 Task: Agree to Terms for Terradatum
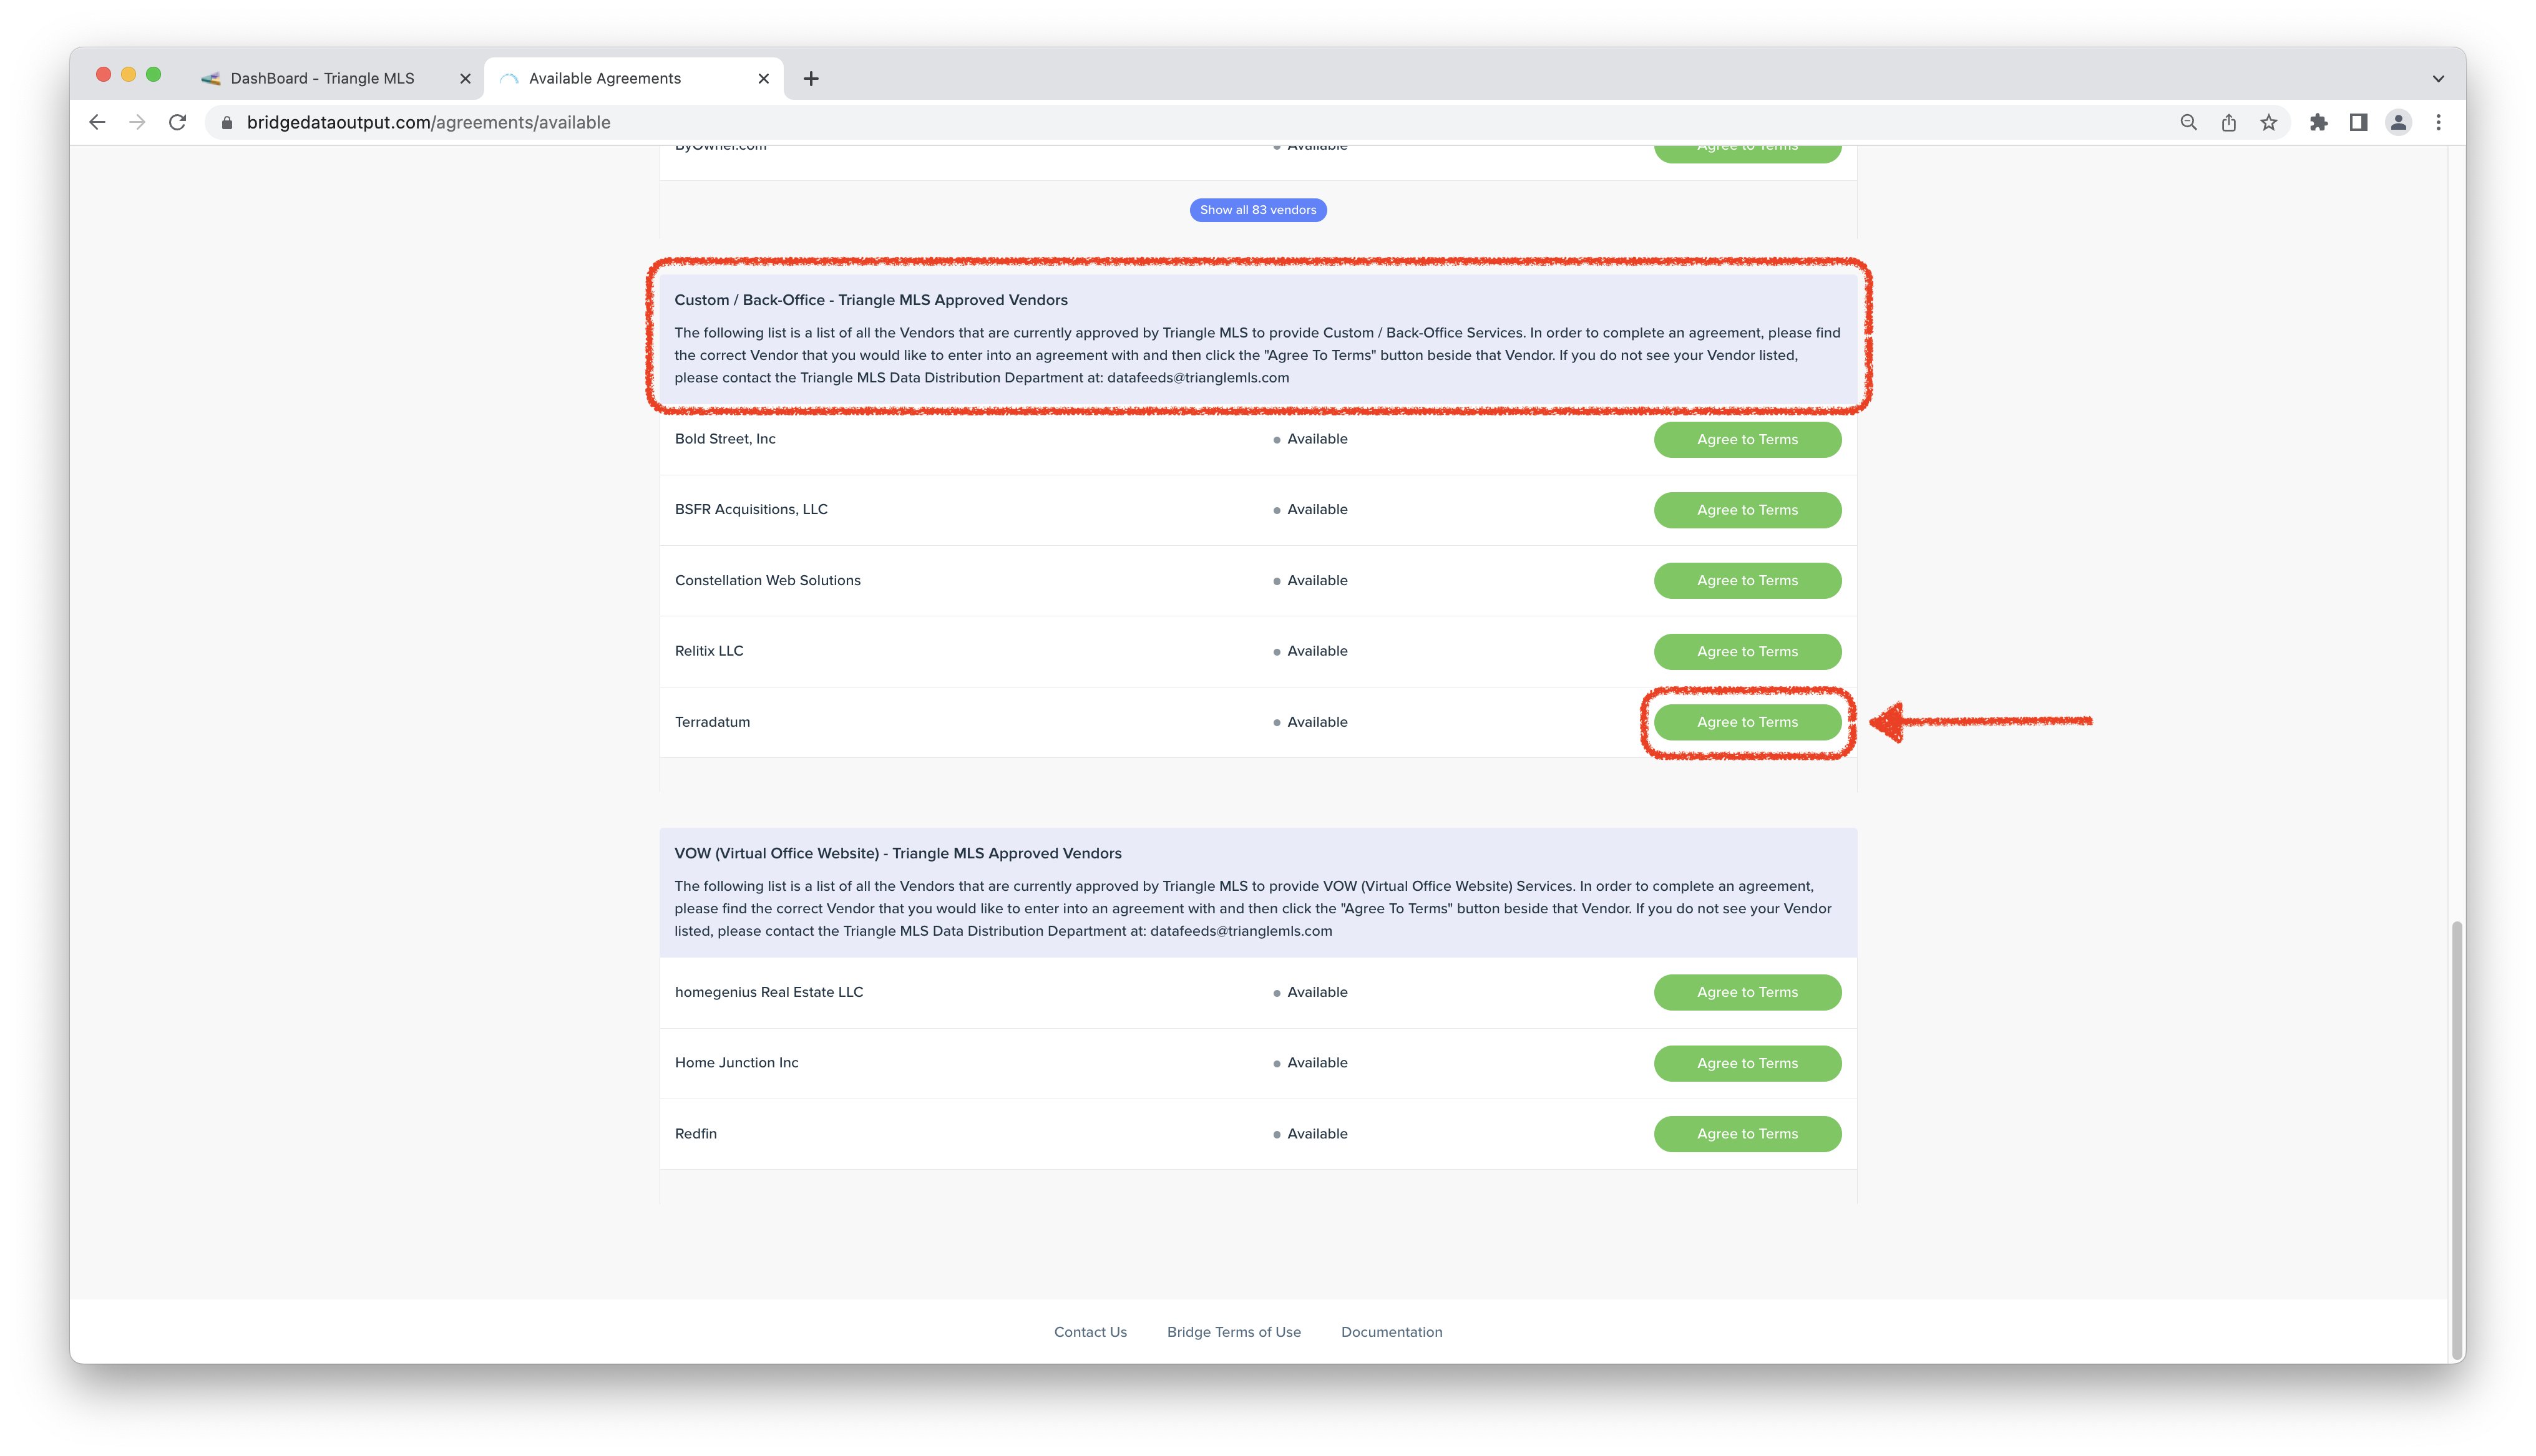pyautogui.click(x=1746, y=722)
